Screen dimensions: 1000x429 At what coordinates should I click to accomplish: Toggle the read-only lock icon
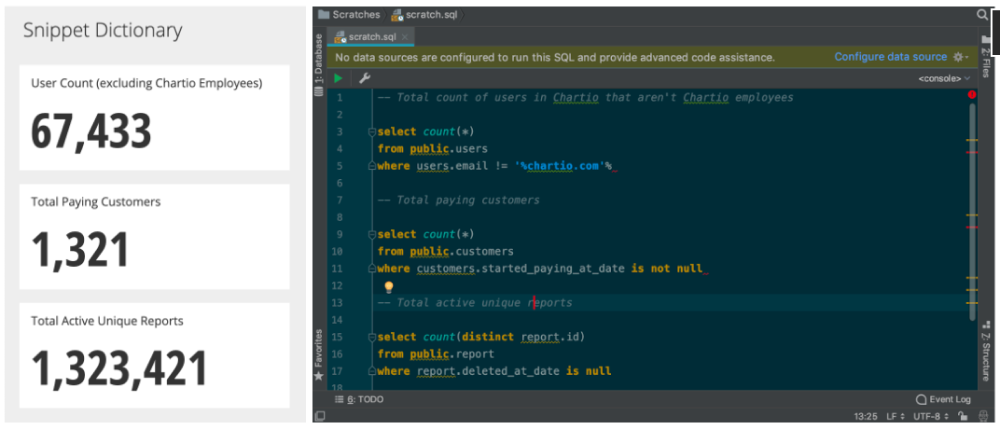coord(963,416)
